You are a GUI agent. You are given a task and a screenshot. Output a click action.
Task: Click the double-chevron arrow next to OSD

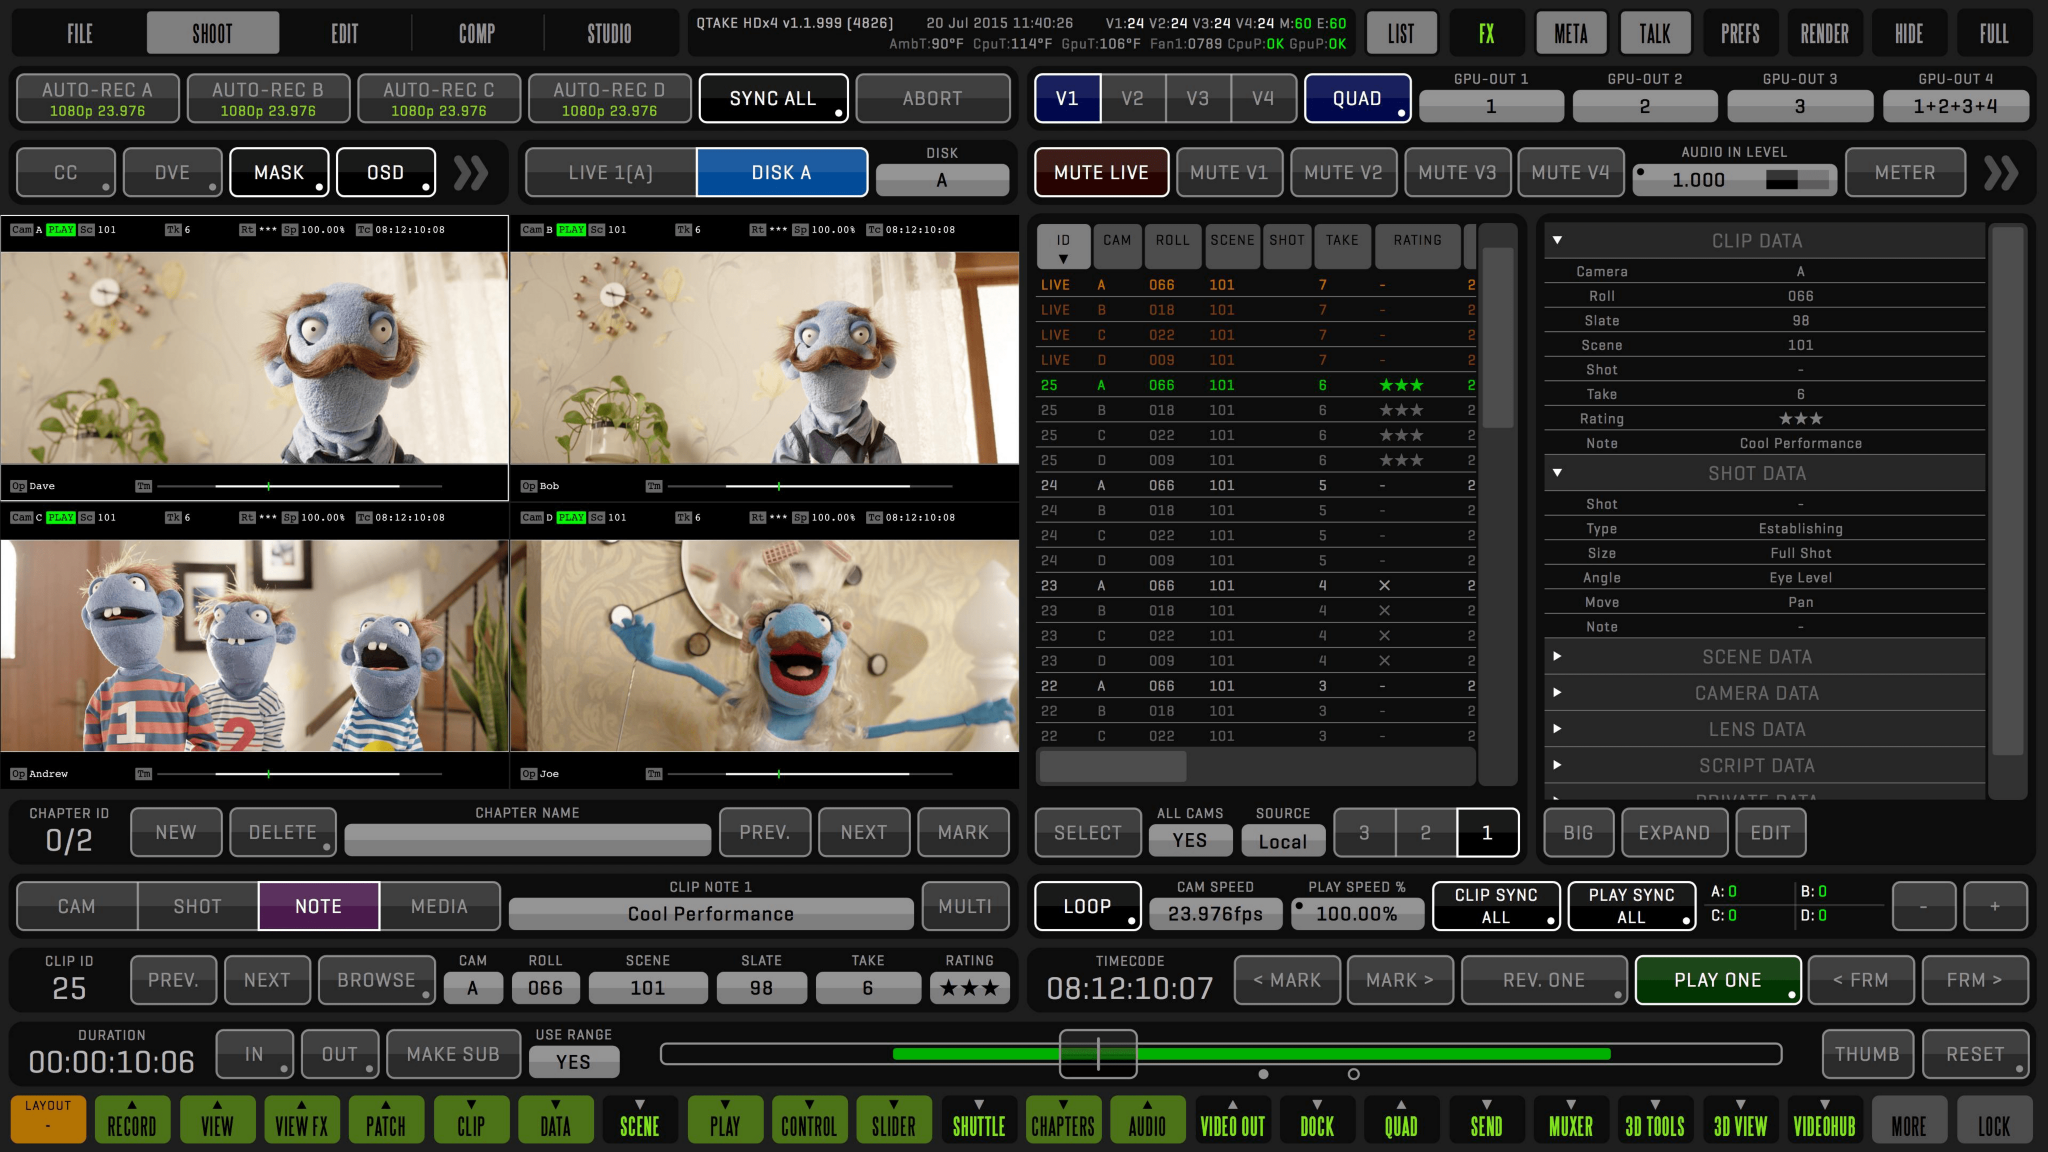pos(471,173)
